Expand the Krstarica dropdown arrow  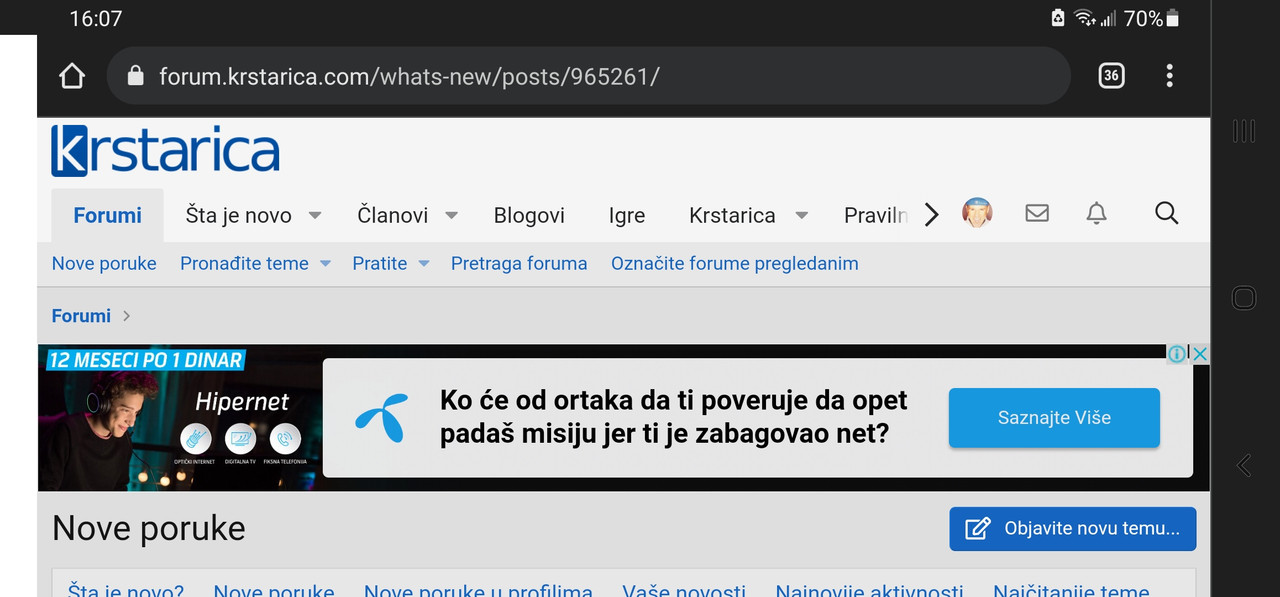(801, 215)
